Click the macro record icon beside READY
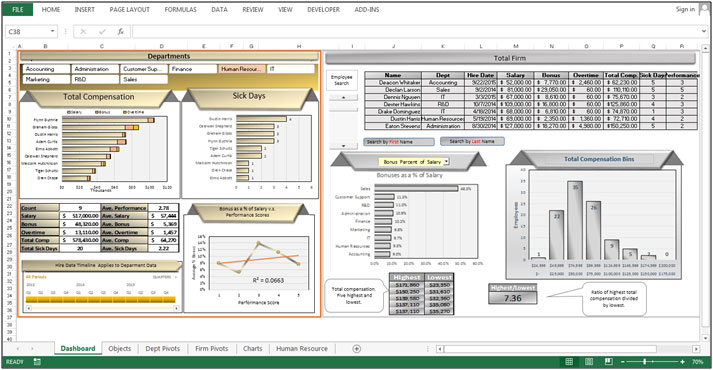 click(37, 362)
